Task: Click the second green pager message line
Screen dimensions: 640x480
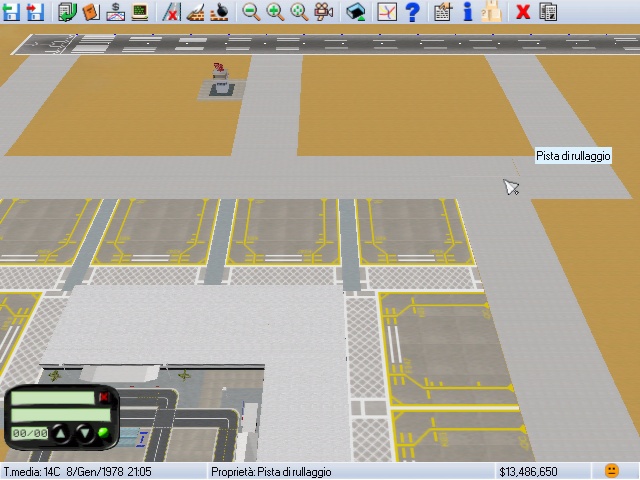Action: click(61, 416)
